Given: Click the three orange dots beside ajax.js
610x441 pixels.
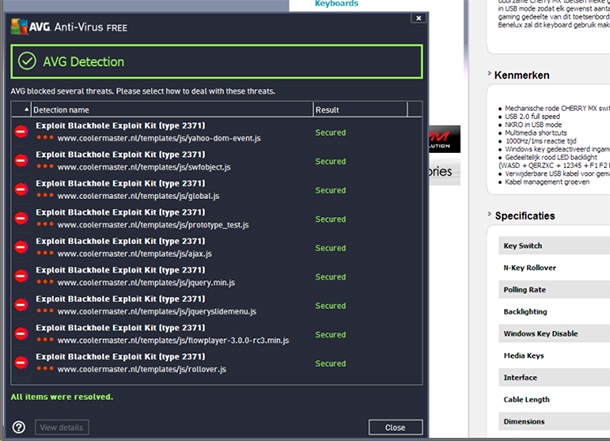Looking at the screenshot, I should point(45,252).
